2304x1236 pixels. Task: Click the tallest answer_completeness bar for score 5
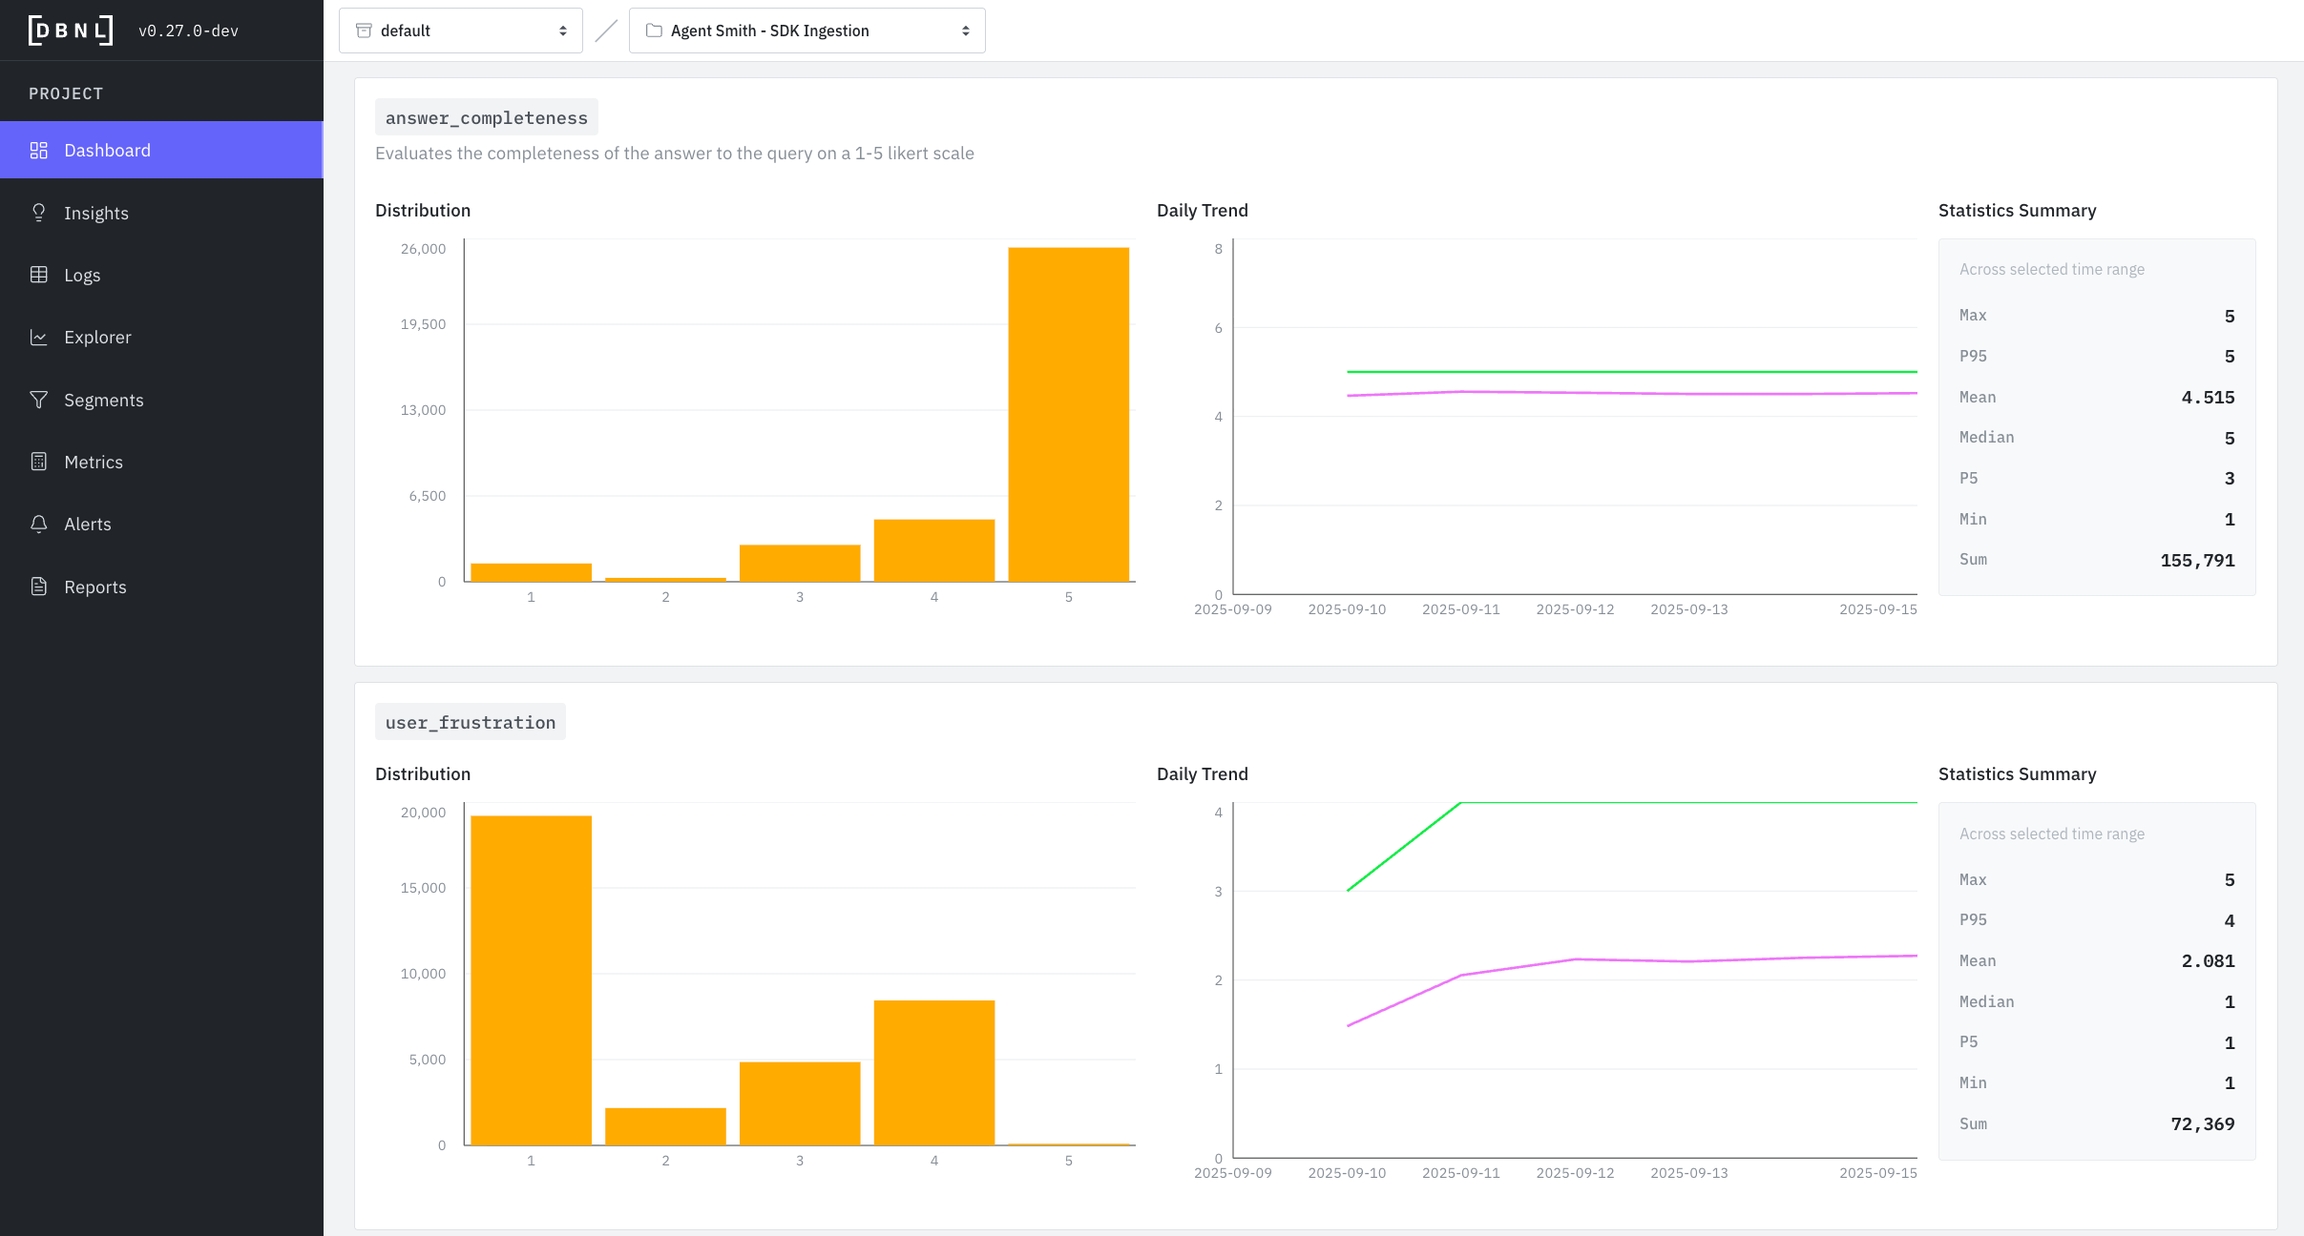tap(1068, 414)
